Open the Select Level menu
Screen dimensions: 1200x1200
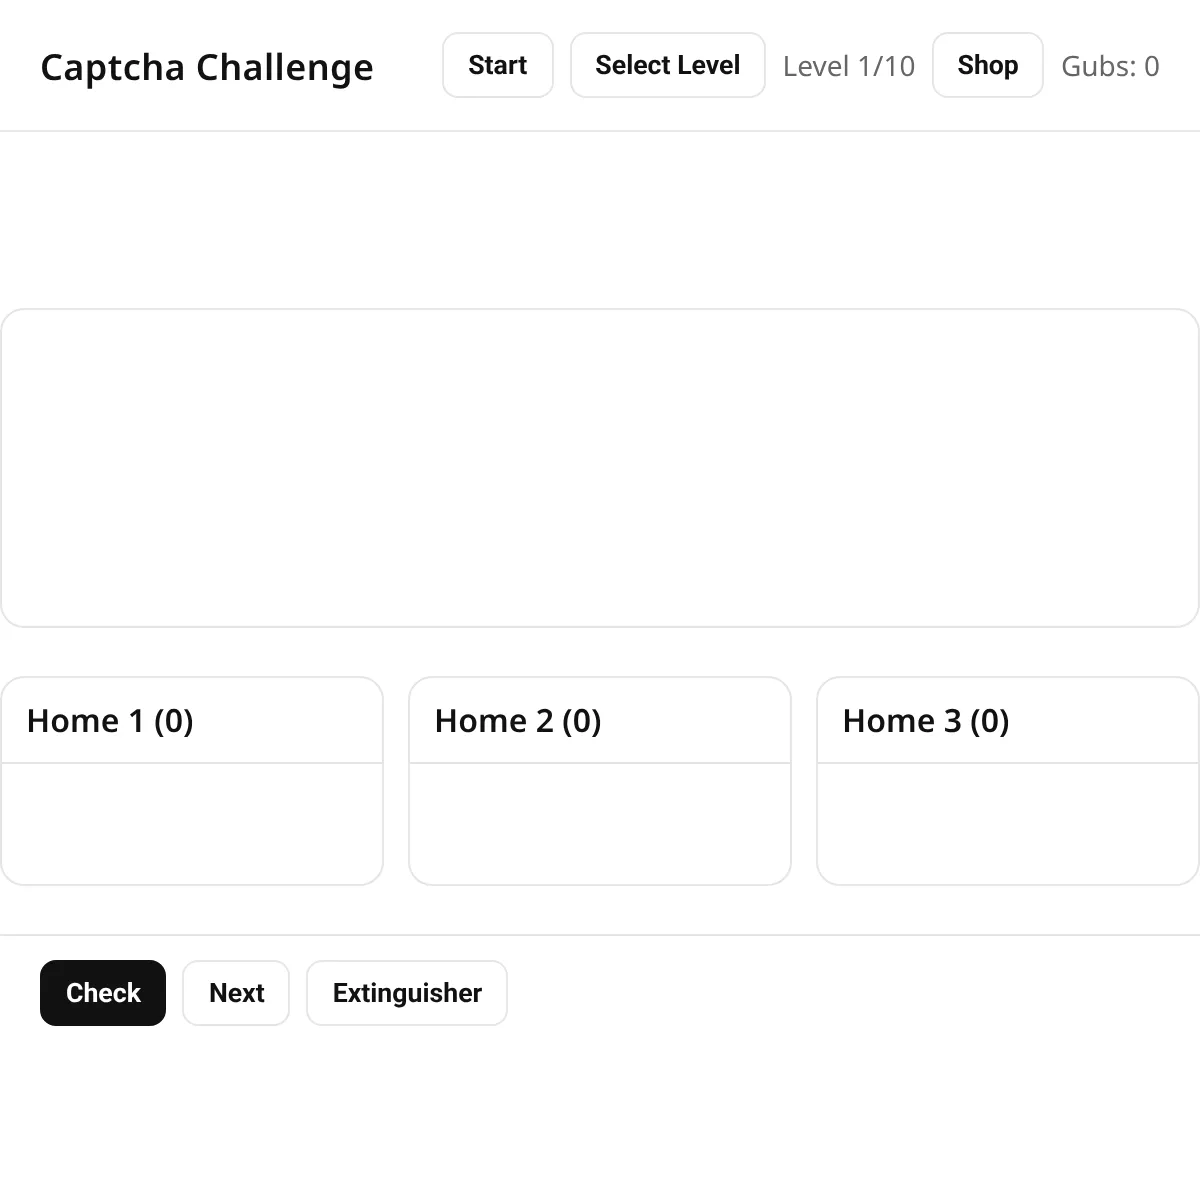[x=667, y=65]
